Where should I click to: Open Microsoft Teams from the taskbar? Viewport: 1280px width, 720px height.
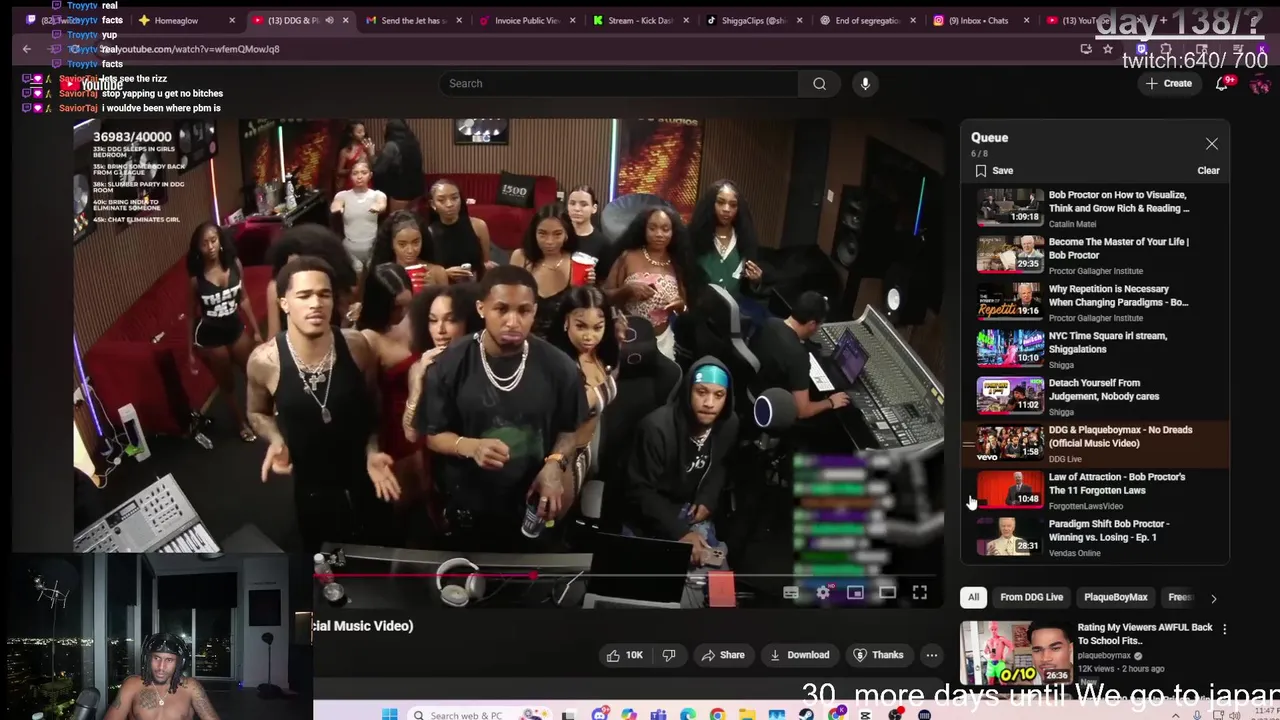658,714
